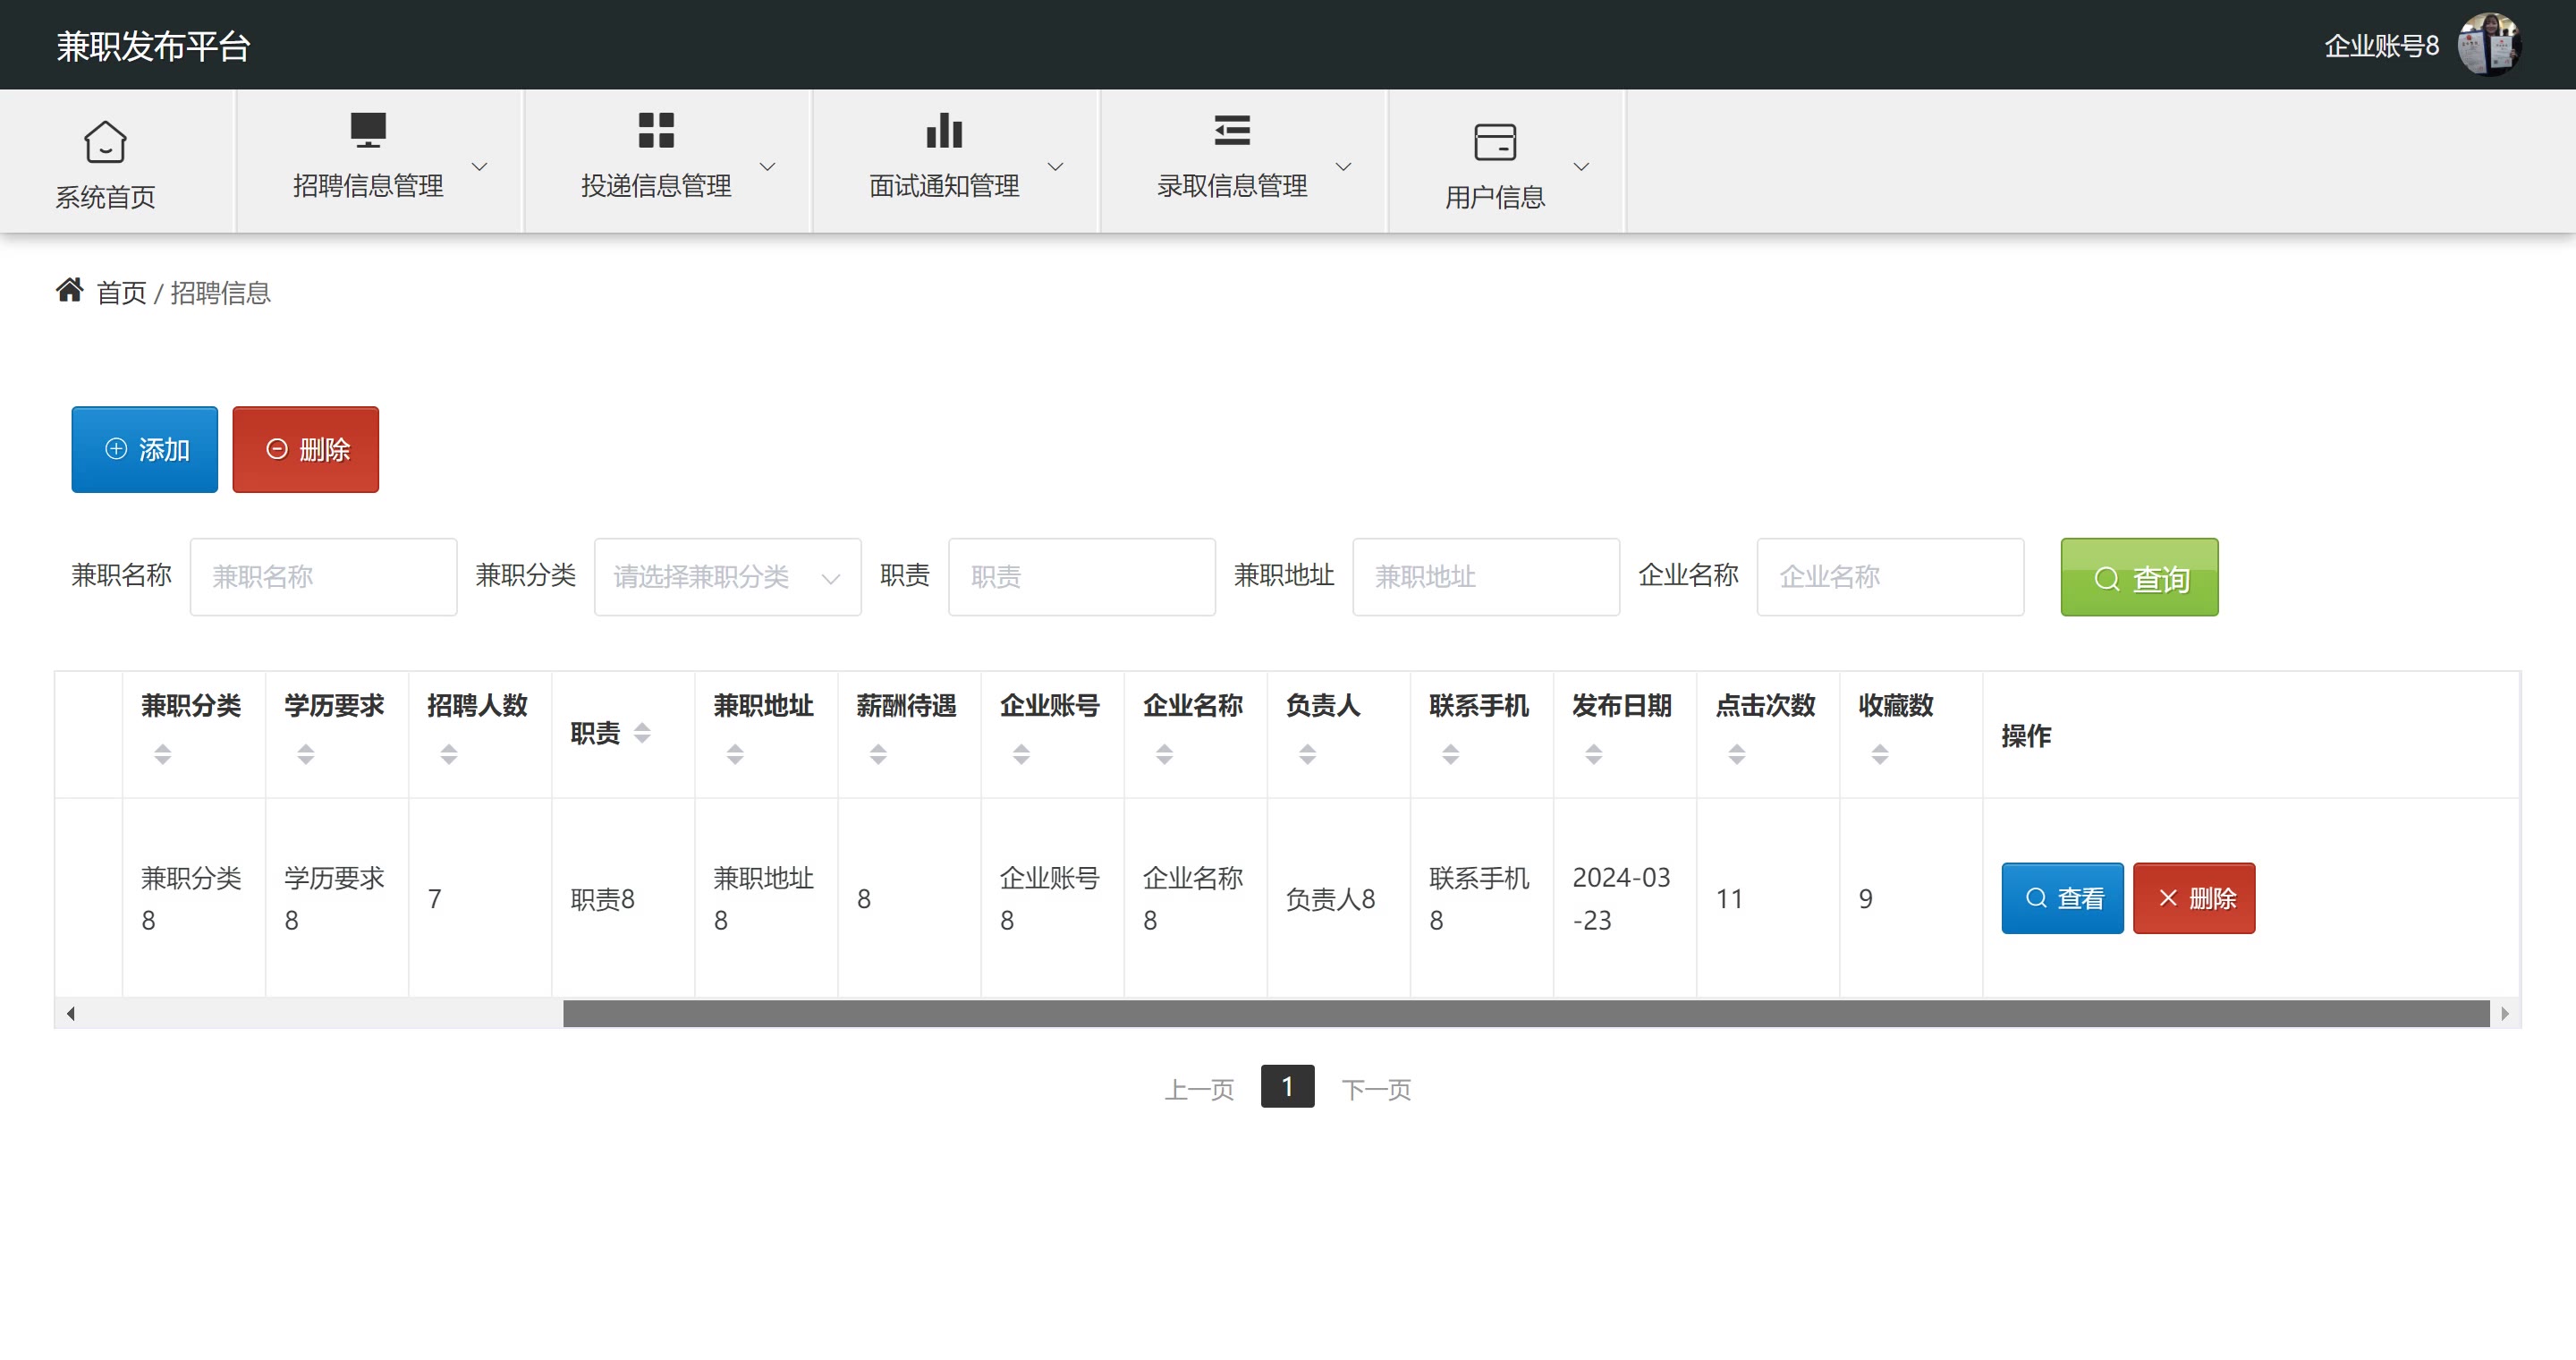Sort by 点击次数 column arrows
Viewport: 2576px width, 1360px height.
pyautogui.click(x=1737, y=754)
